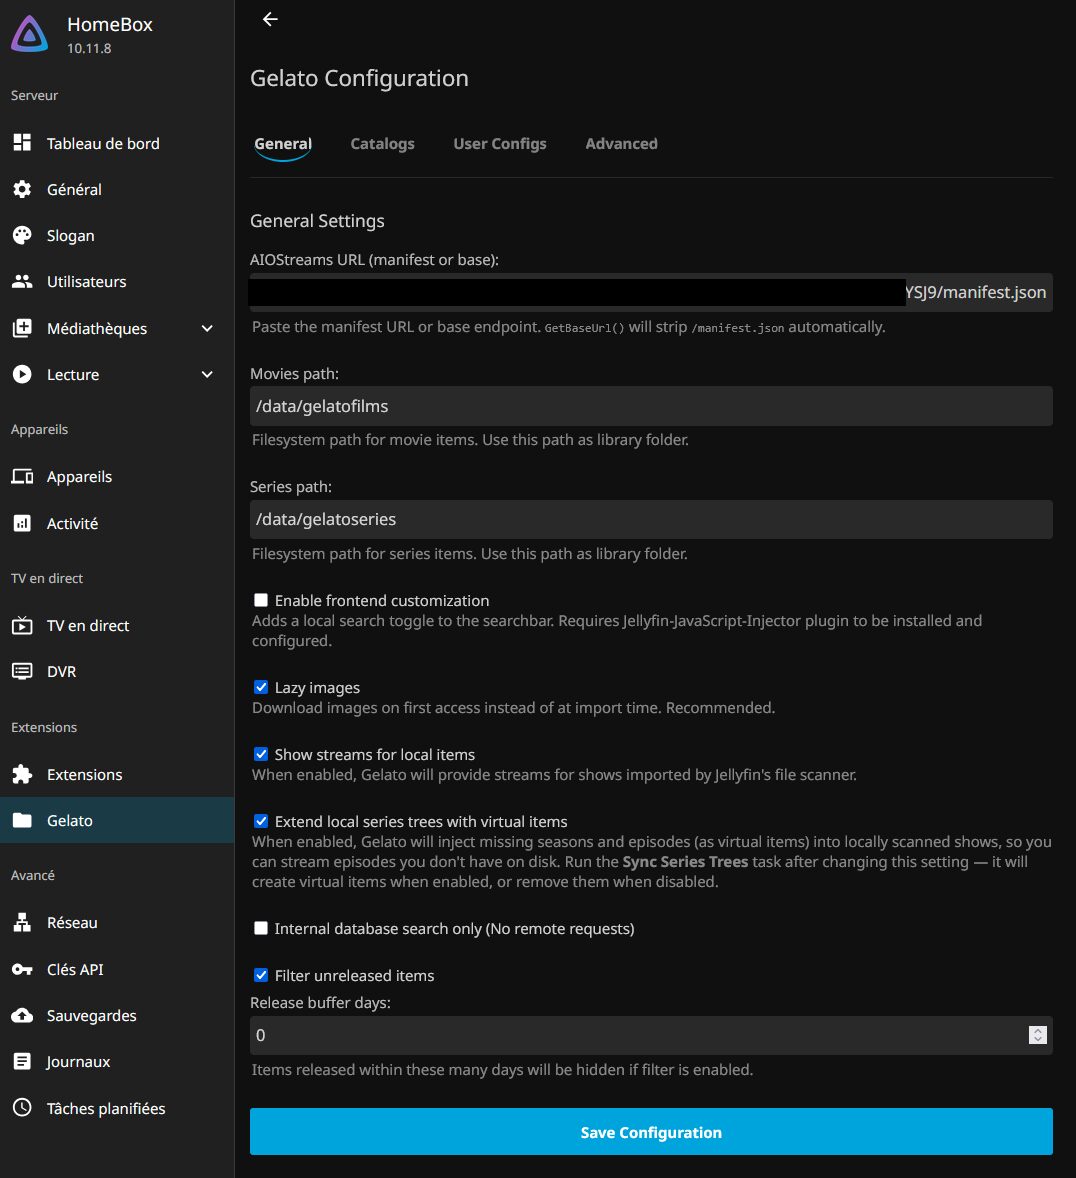Click the HomeBox server name
The width and height of the screenshot is (1076, 1178).
click(x=110, y=24)
